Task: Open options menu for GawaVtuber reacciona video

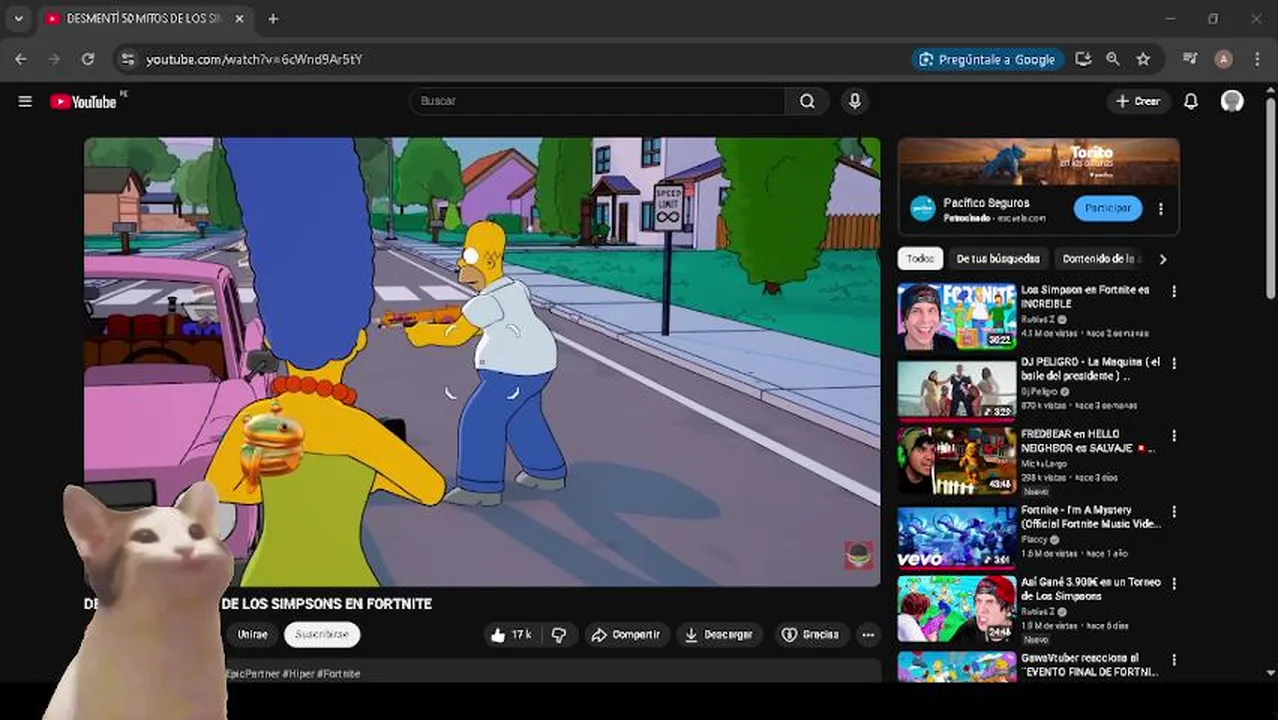Action: (1174, 660)
